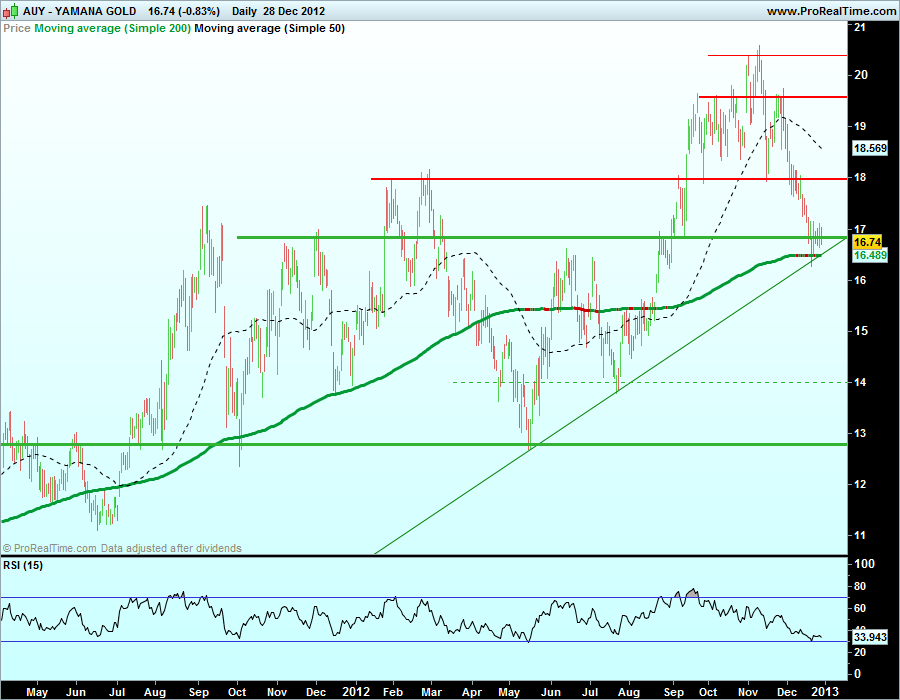Click the 12 price axis label

[860, 484]
